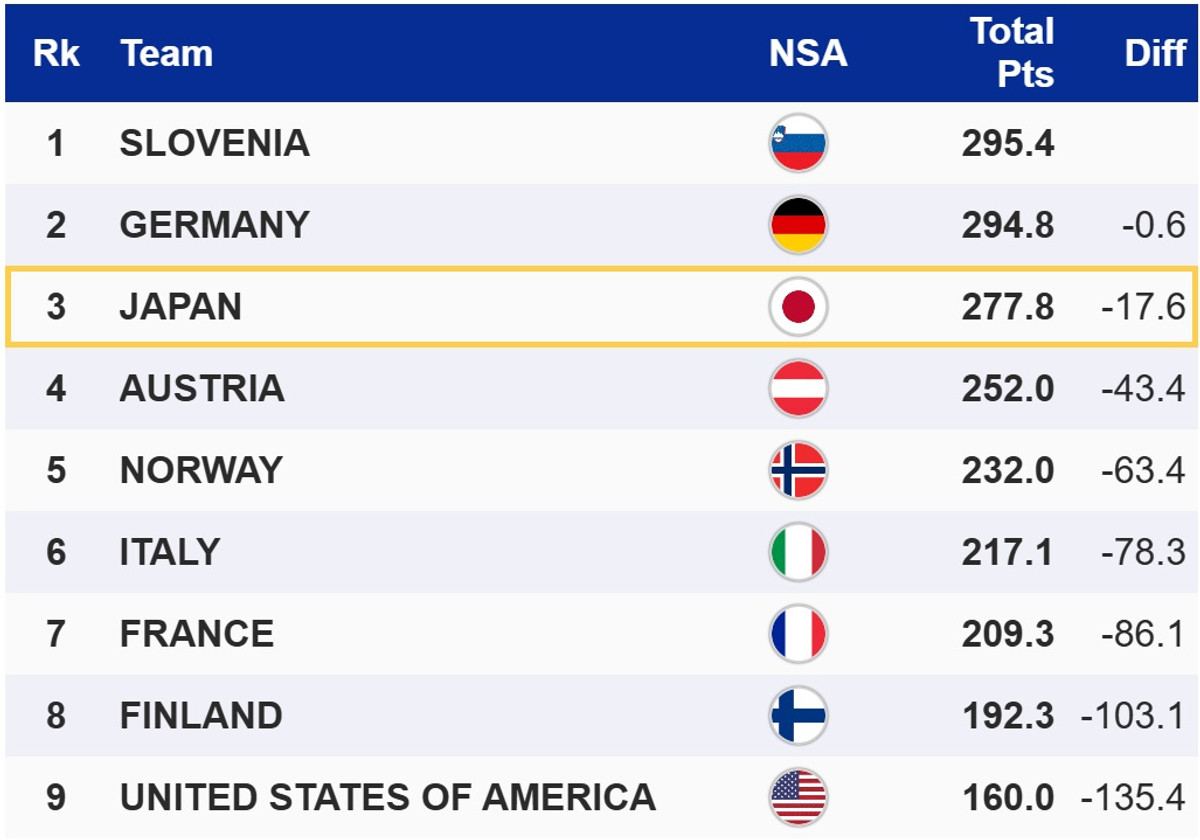Select the highlighted JAPAN team name

(181, 307)
